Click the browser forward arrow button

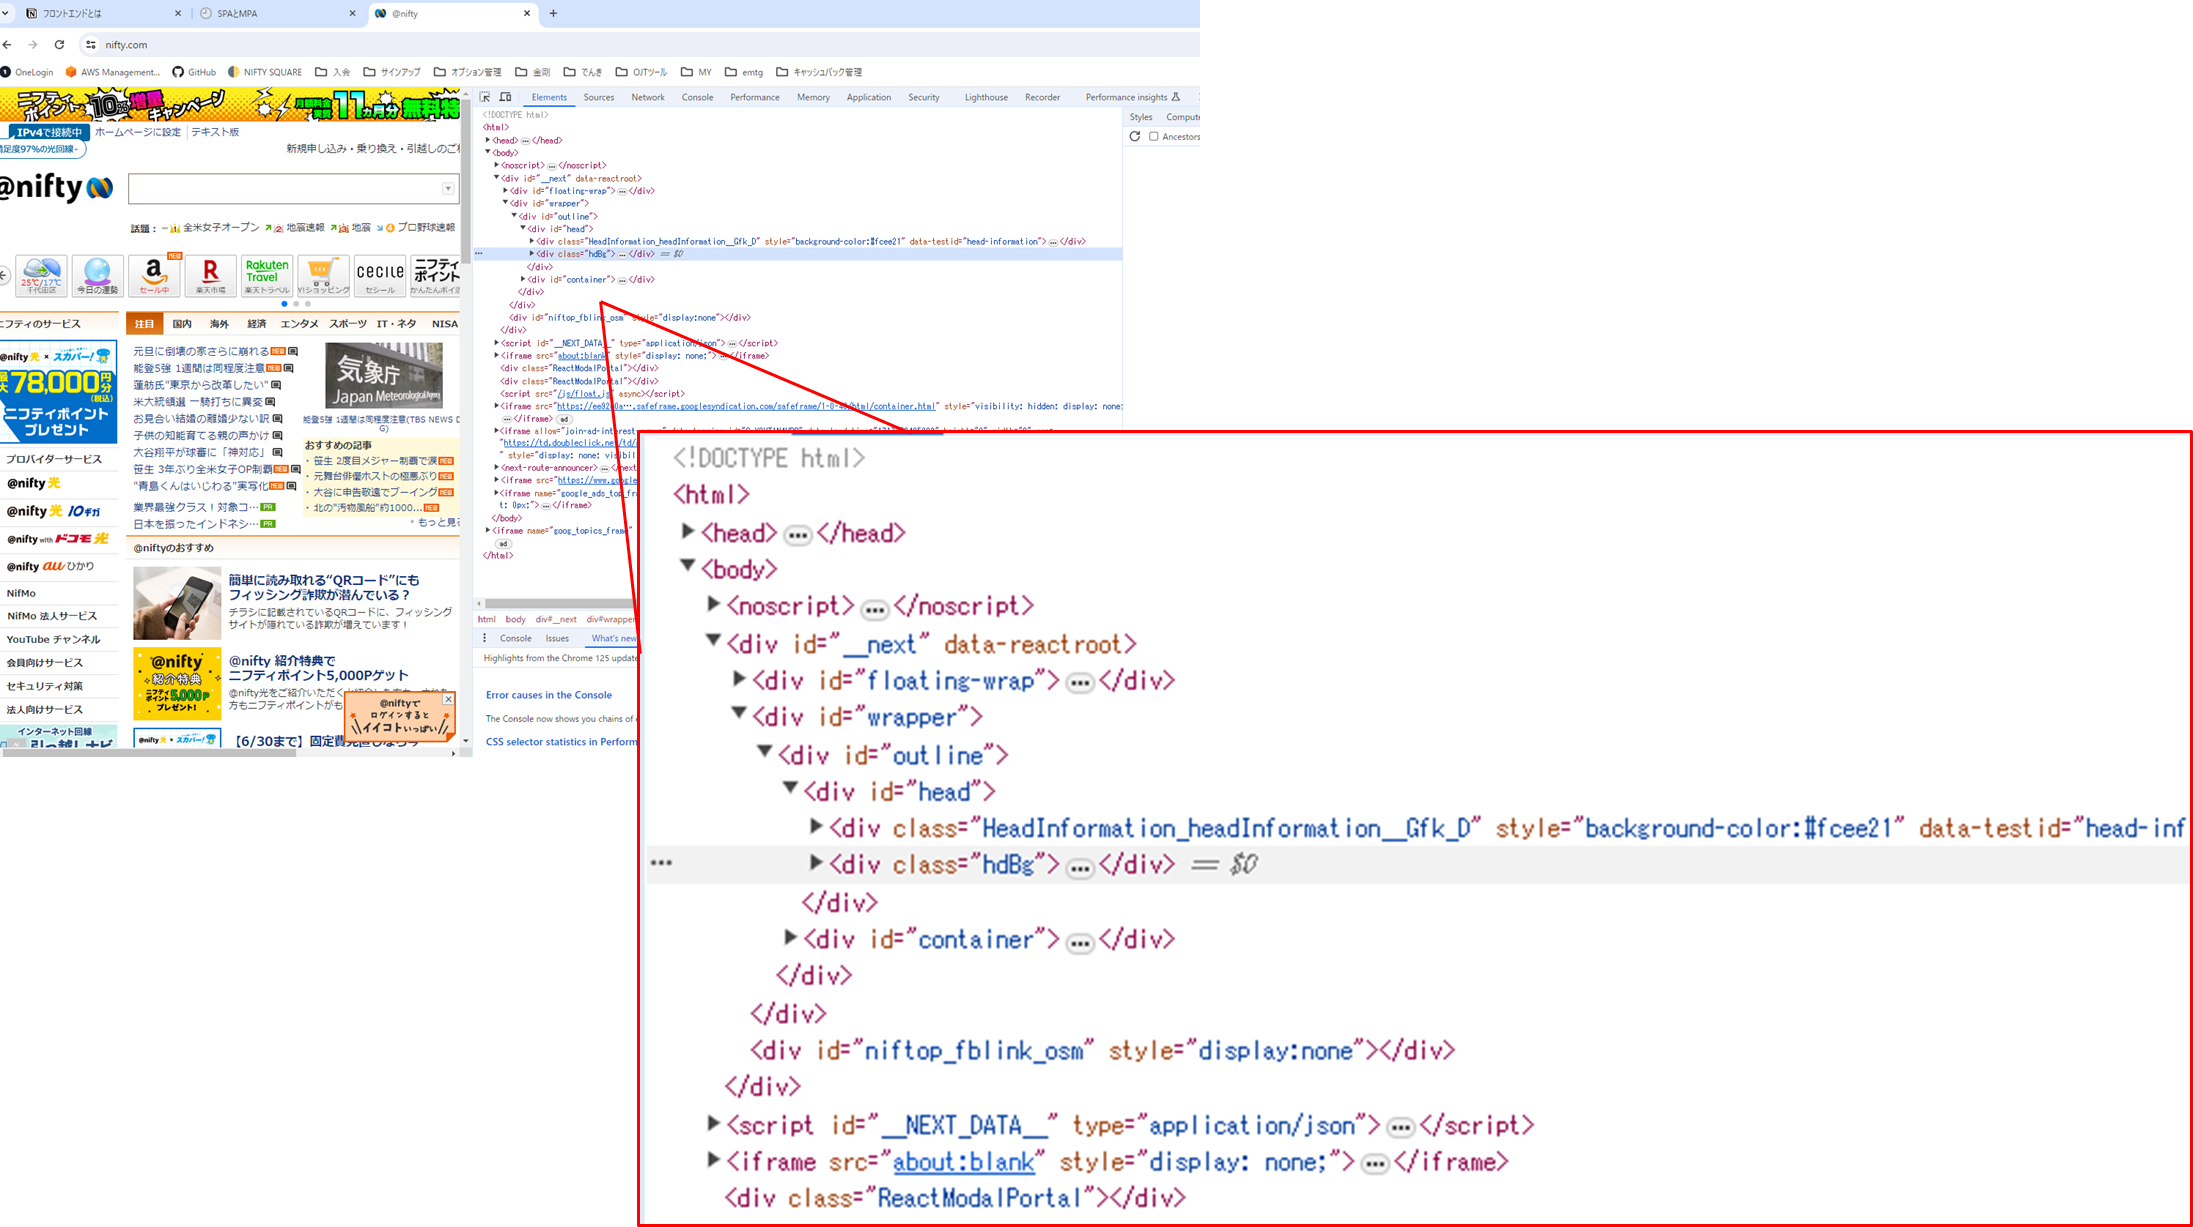click(x=33, y=45)
